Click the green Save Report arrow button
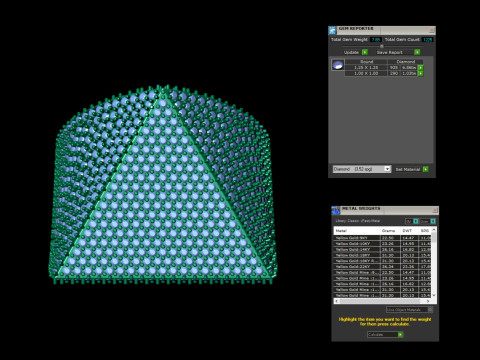480x360 pixels. (417, 52)
